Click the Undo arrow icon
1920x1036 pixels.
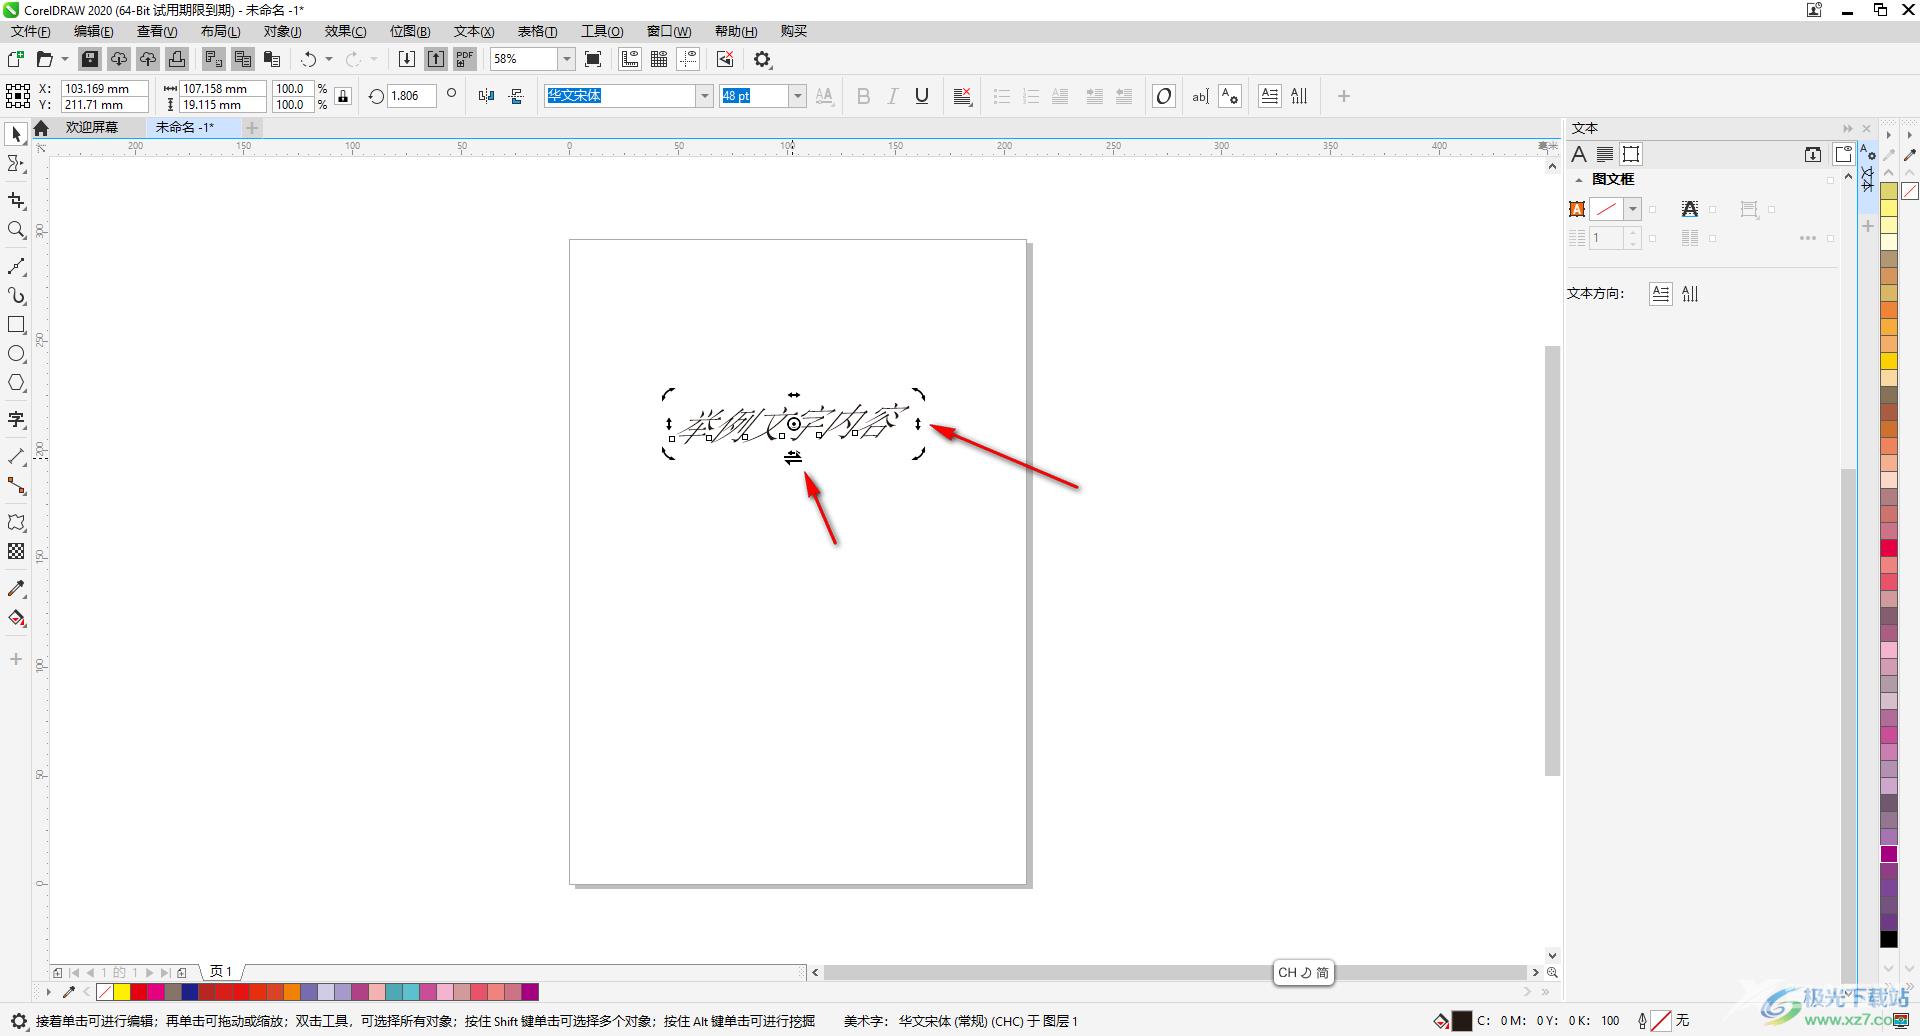(x=309, y=59)
